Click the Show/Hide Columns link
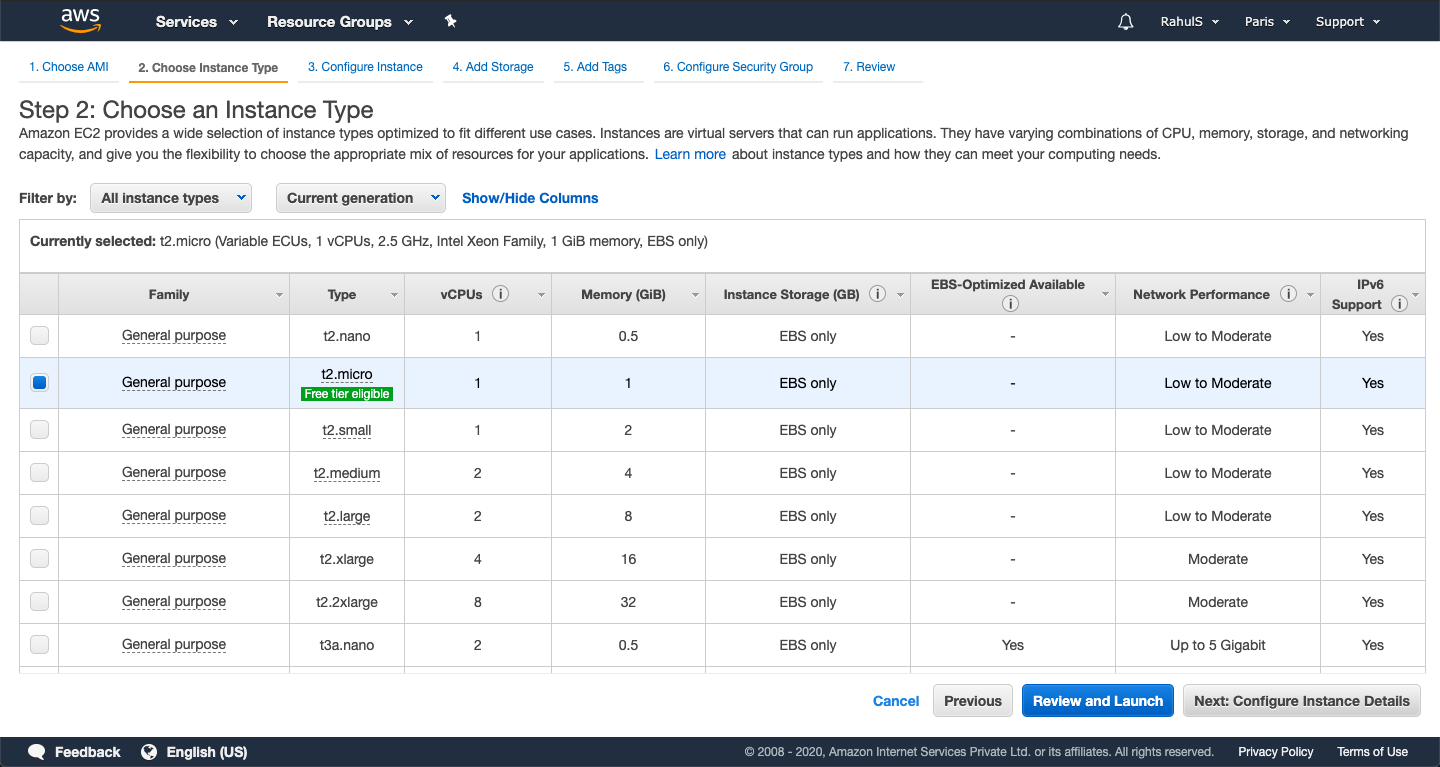This screenshot has height=767, width=1440. click(530, 198)
